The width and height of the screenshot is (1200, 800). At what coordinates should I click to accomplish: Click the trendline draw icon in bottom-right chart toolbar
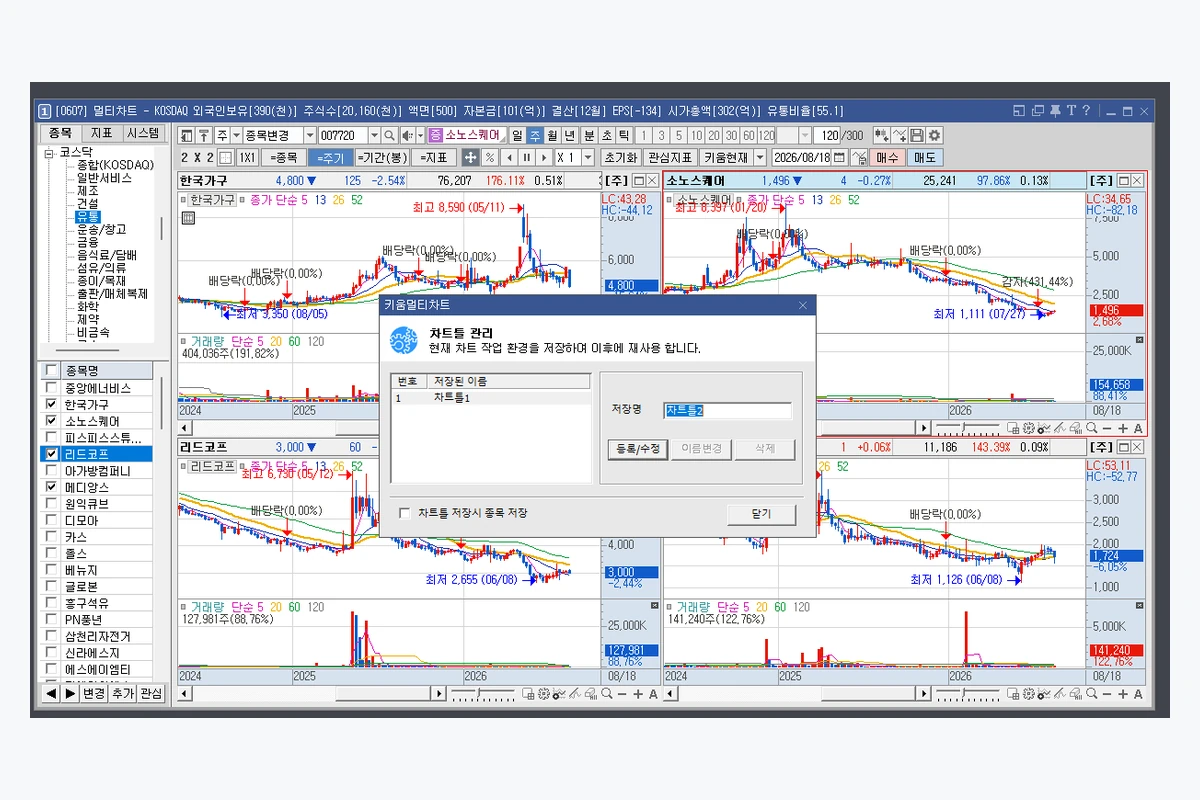tap(1060, 694)
